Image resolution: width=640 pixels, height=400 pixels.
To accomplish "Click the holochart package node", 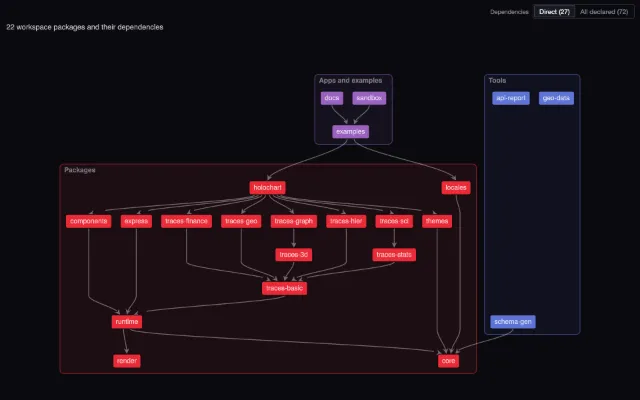I will coord(267,188).
